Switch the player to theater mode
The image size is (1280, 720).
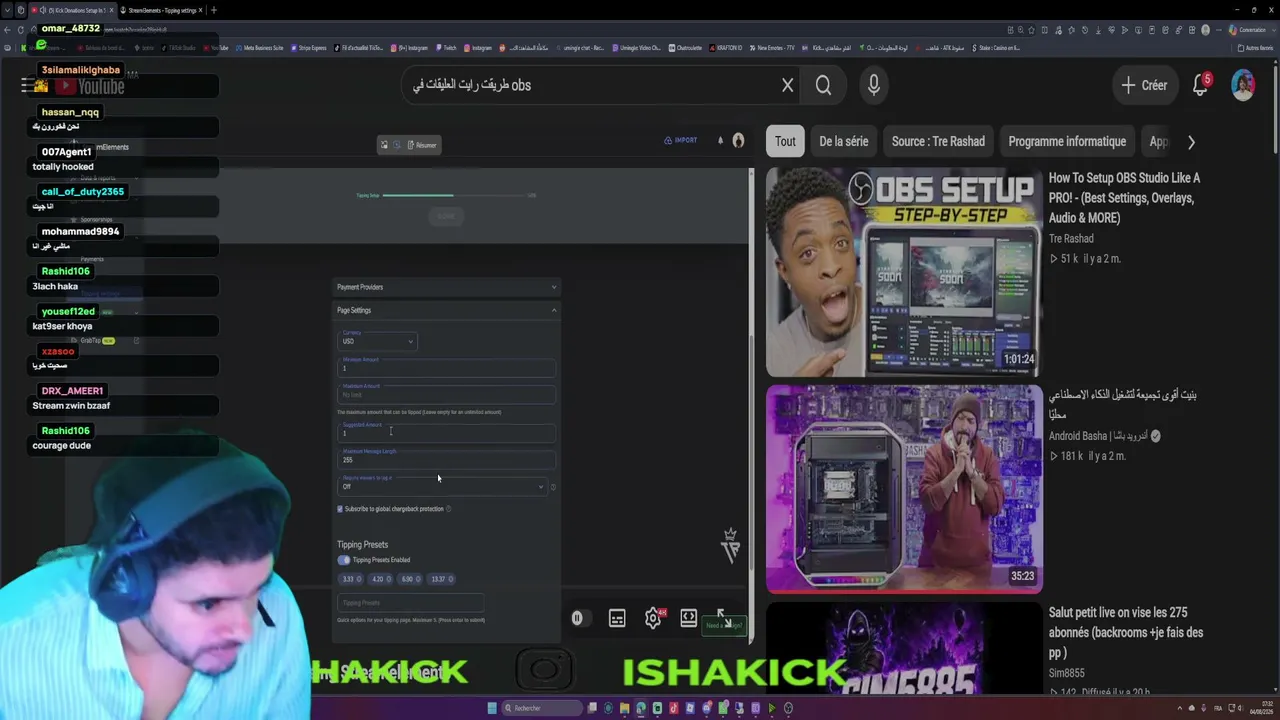[x=689, y=618]
